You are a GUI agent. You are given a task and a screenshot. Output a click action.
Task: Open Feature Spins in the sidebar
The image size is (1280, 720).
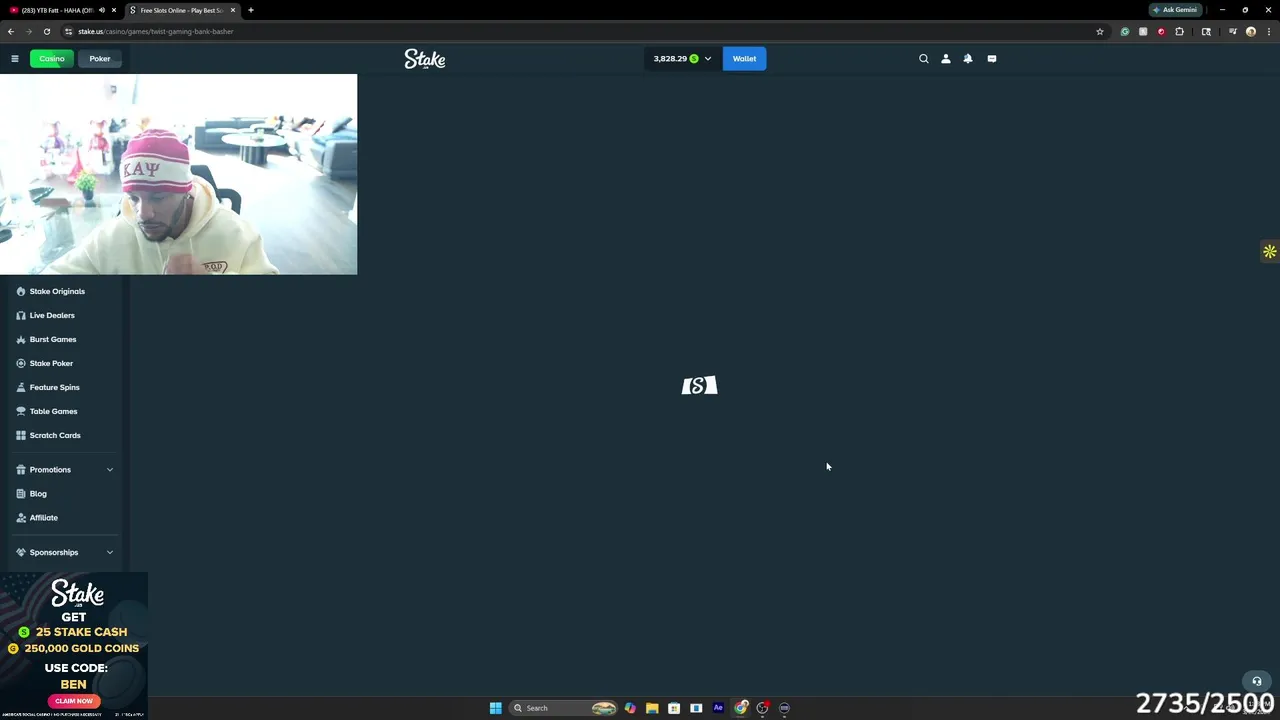tap(54, 387)
